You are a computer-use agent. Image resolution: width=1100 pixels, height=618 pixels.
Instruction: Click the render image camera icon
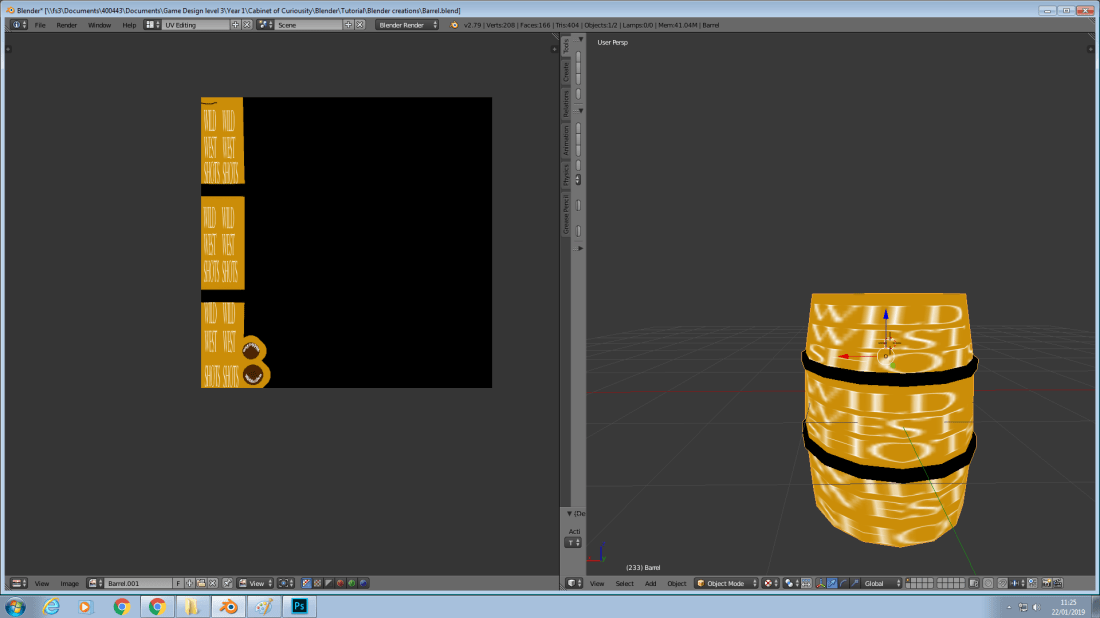1047,583
